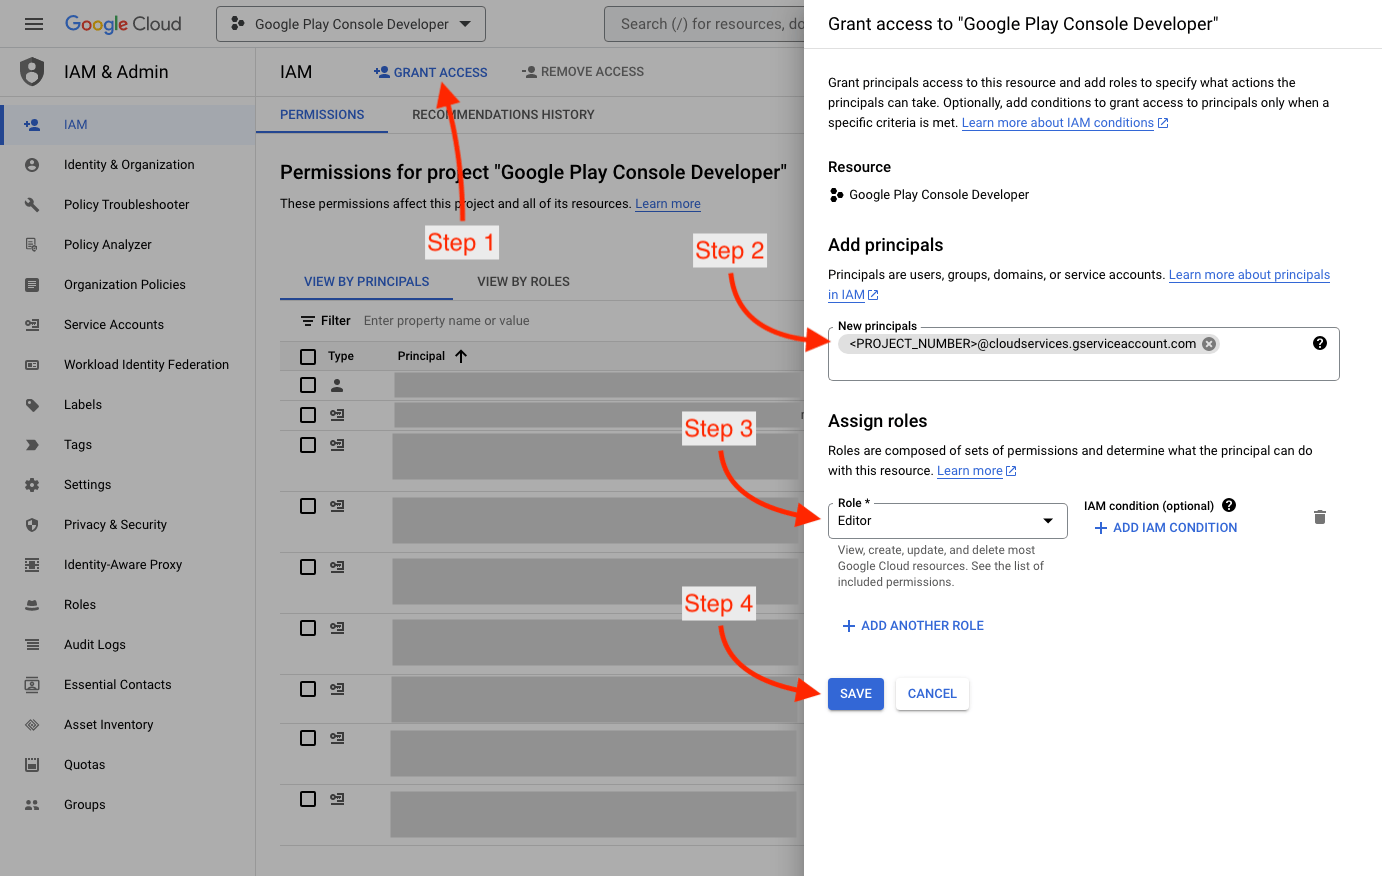
Task: Click the Save button
Action: click(855, 694)
